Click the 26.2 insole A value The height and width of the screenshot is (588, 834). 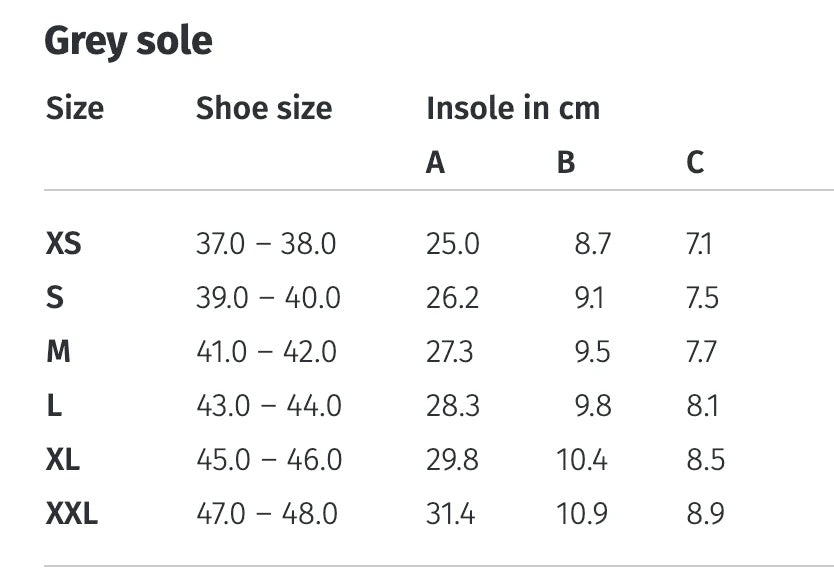[x=453, y=298]
